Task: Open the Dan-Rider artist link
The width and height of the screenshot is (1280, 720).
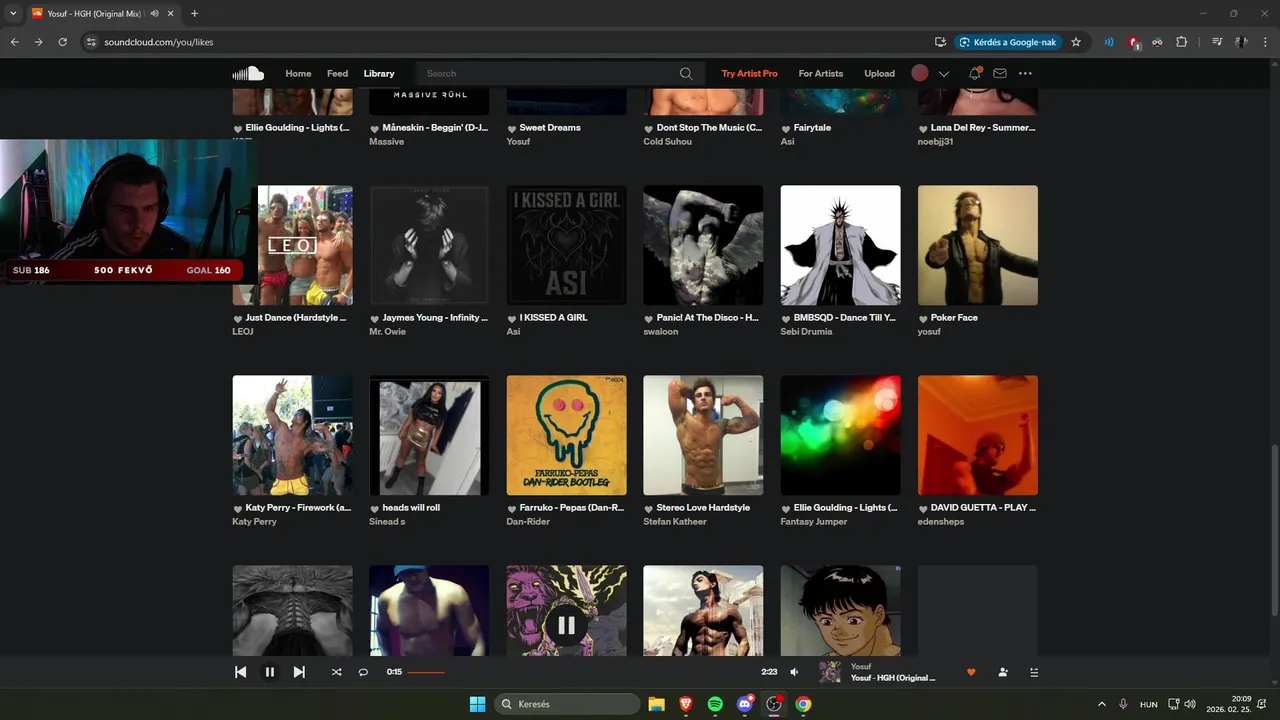Action: point(529,521)
